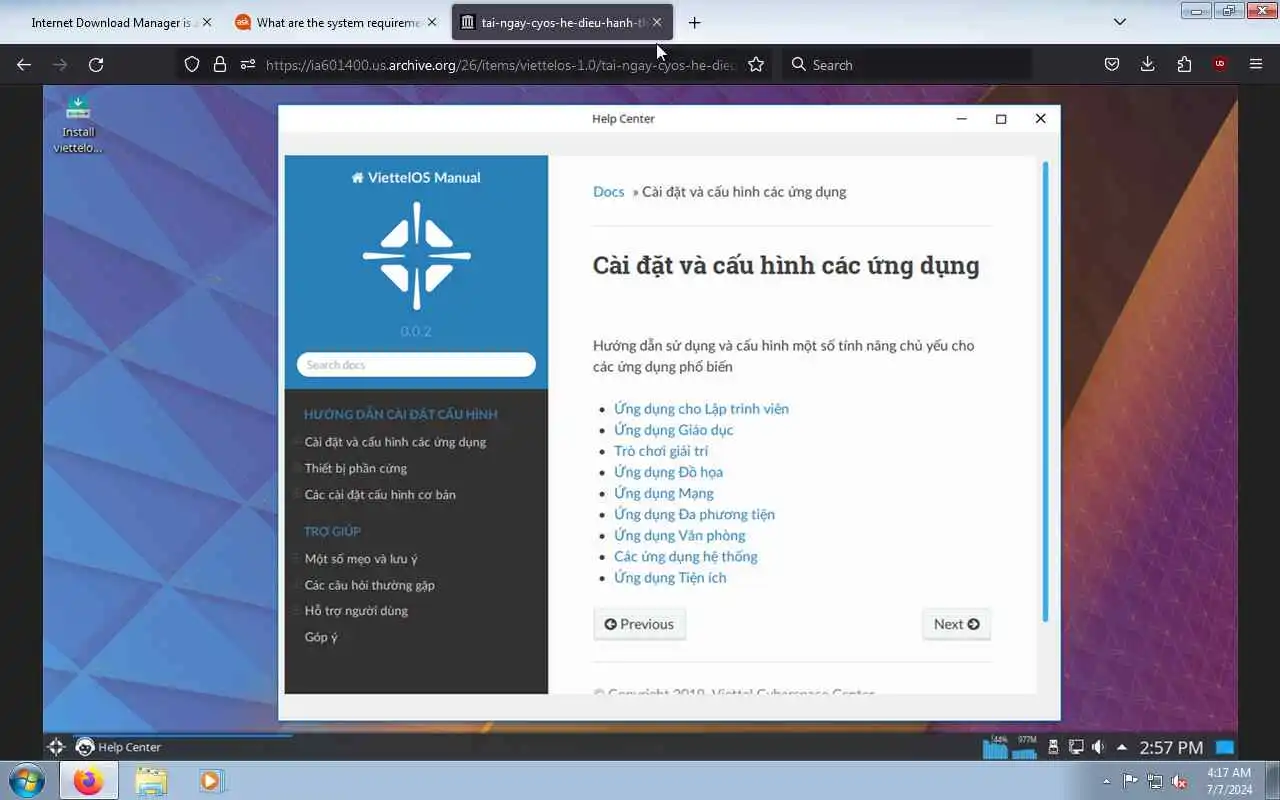Open 'Ứng dụng Đồ họa' link
Viewport: 1280px width, 800px height.
click(x=668, y=471)
